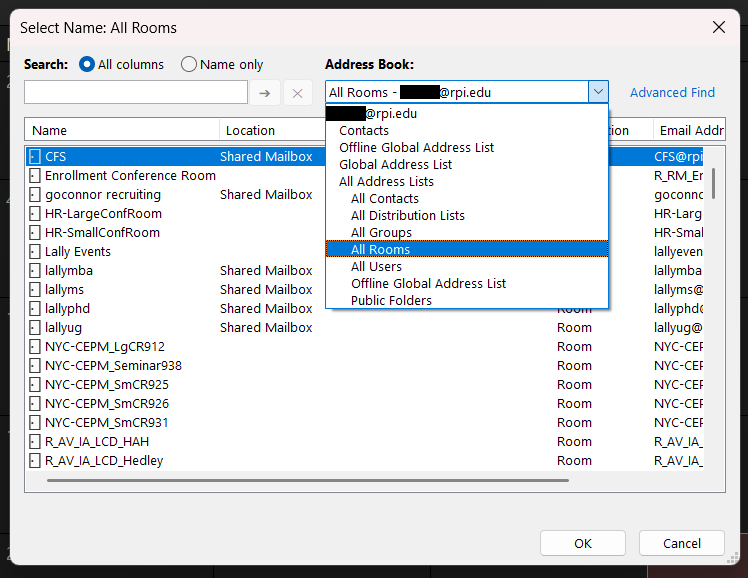Click the OK button

[582, 543]
